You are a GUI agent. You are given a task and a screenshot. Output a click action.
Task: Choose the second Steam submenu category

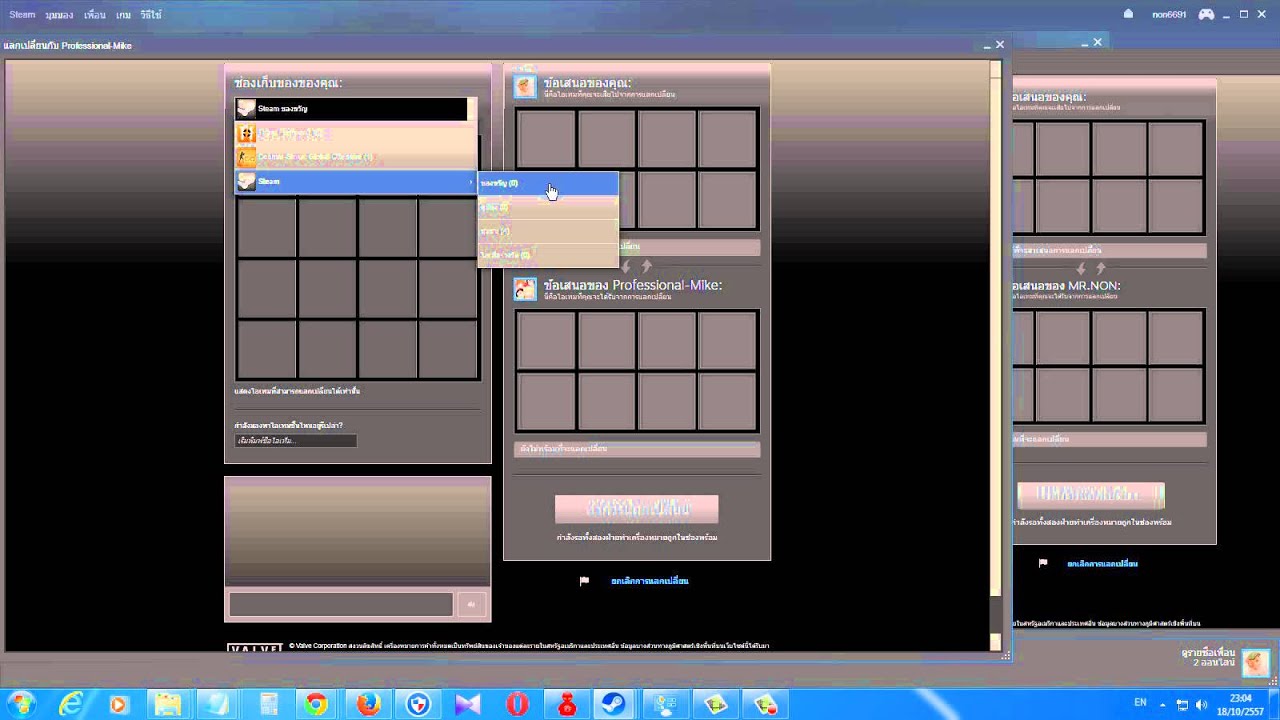click(547, 207)
